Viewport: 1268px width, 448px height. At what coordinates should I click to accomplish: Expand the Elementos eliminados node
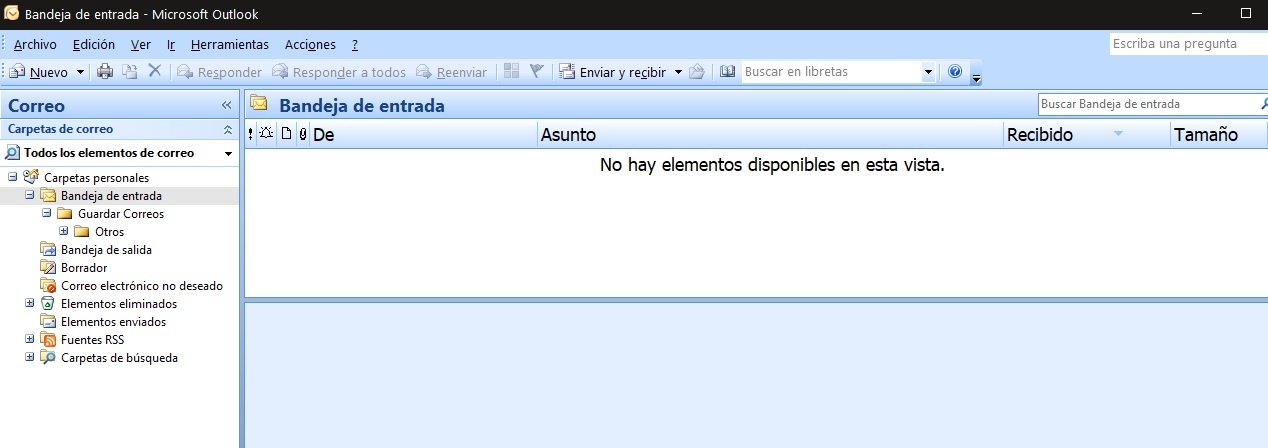click(x=29, y=303)
